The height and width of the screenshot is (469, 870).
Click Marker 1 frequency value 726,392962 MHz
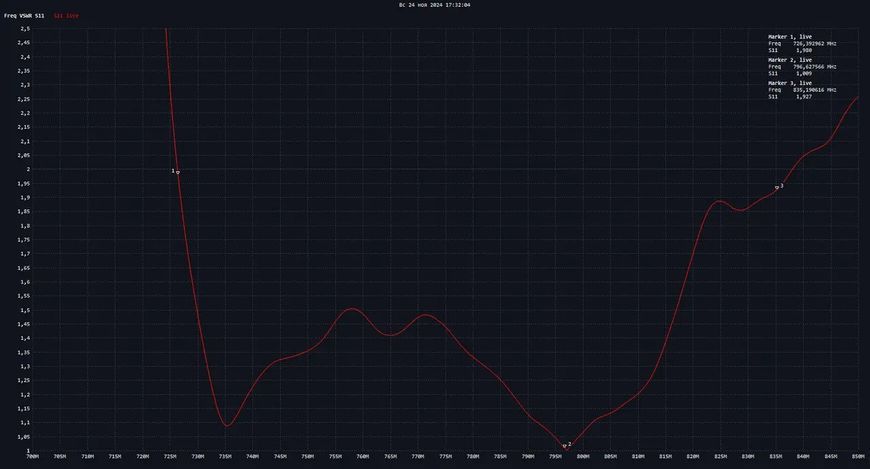815,44
